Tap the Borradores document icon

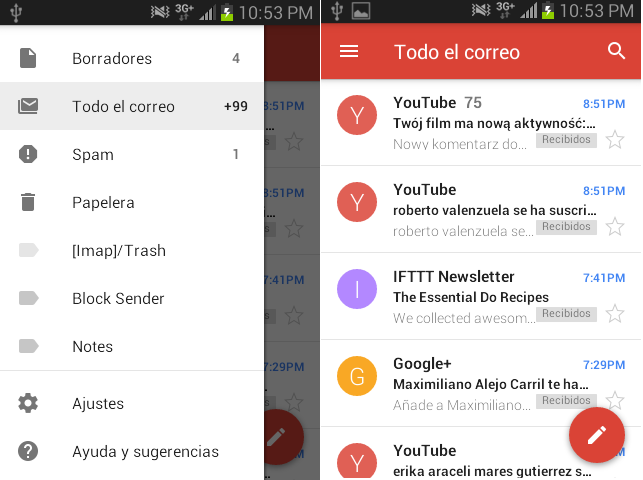point(28,58)
